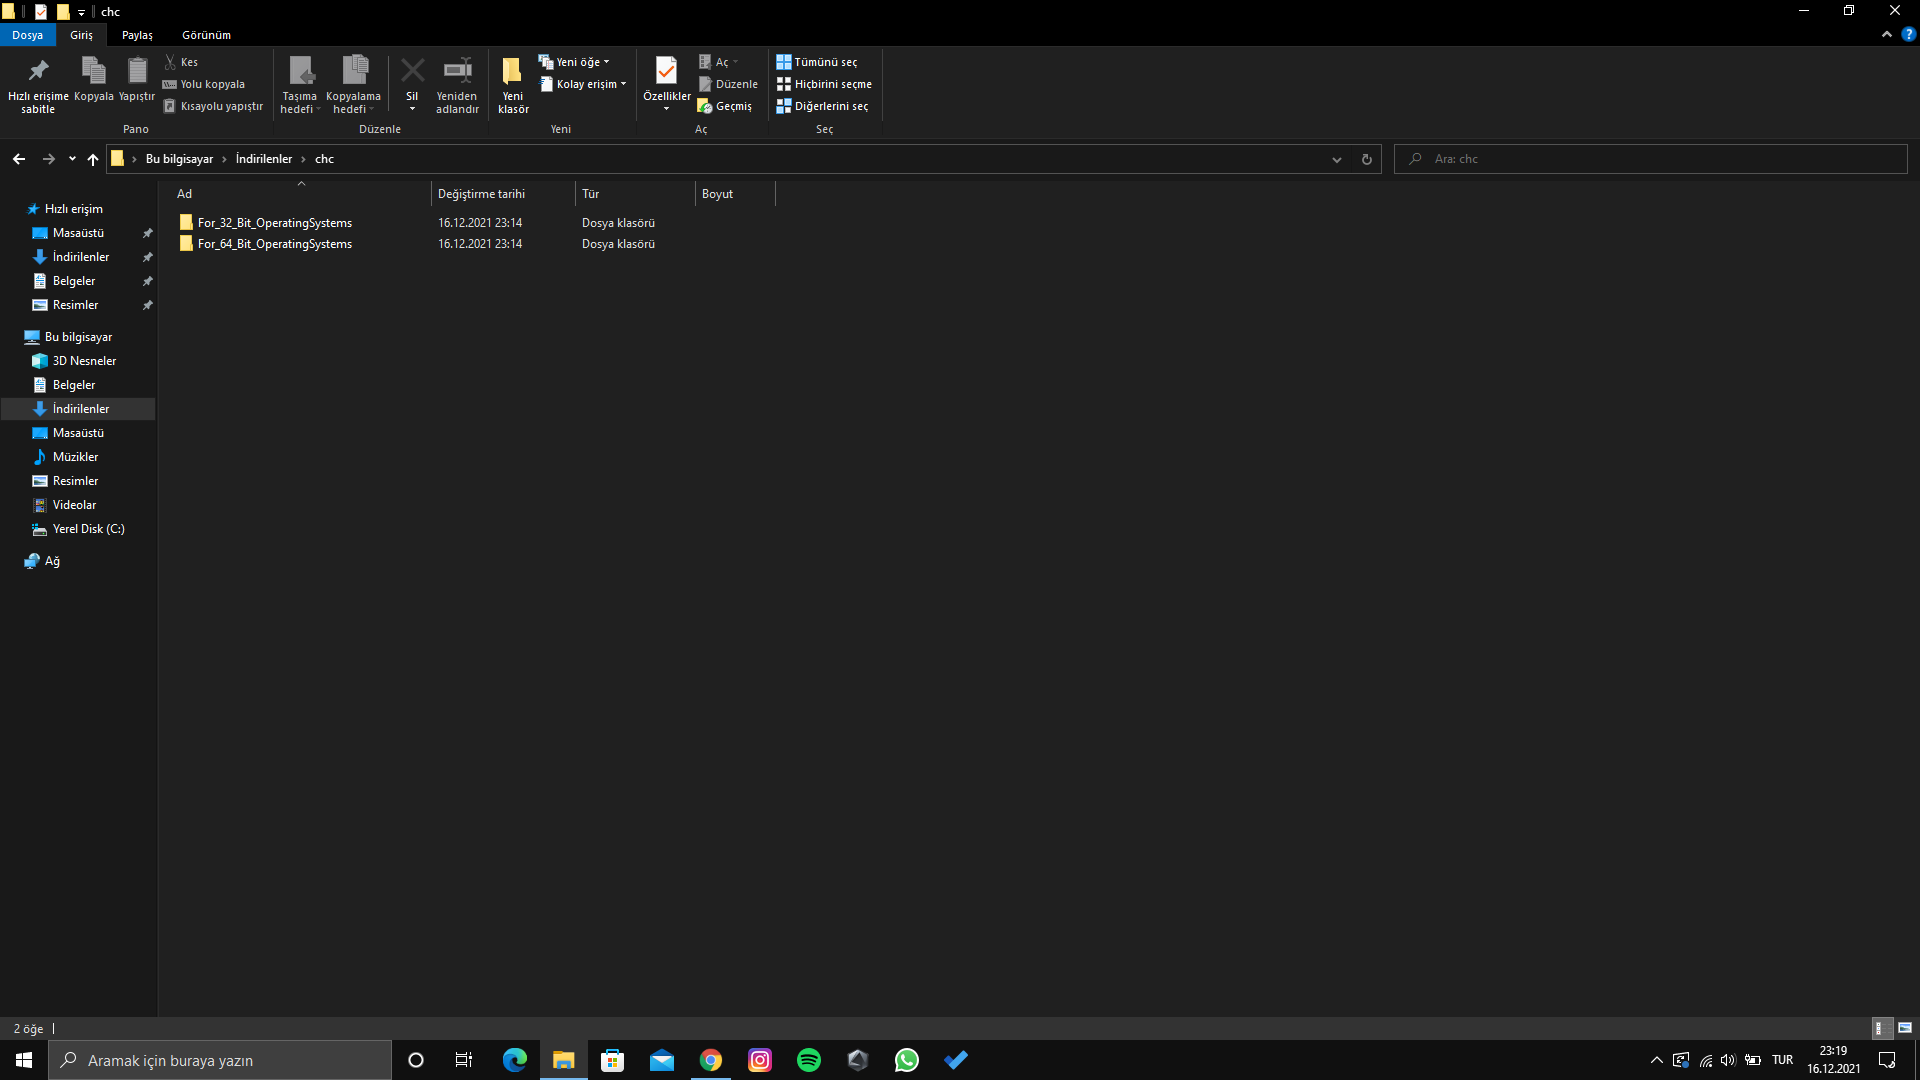Click the Yeni klasör icon

(x=512, y=71)
